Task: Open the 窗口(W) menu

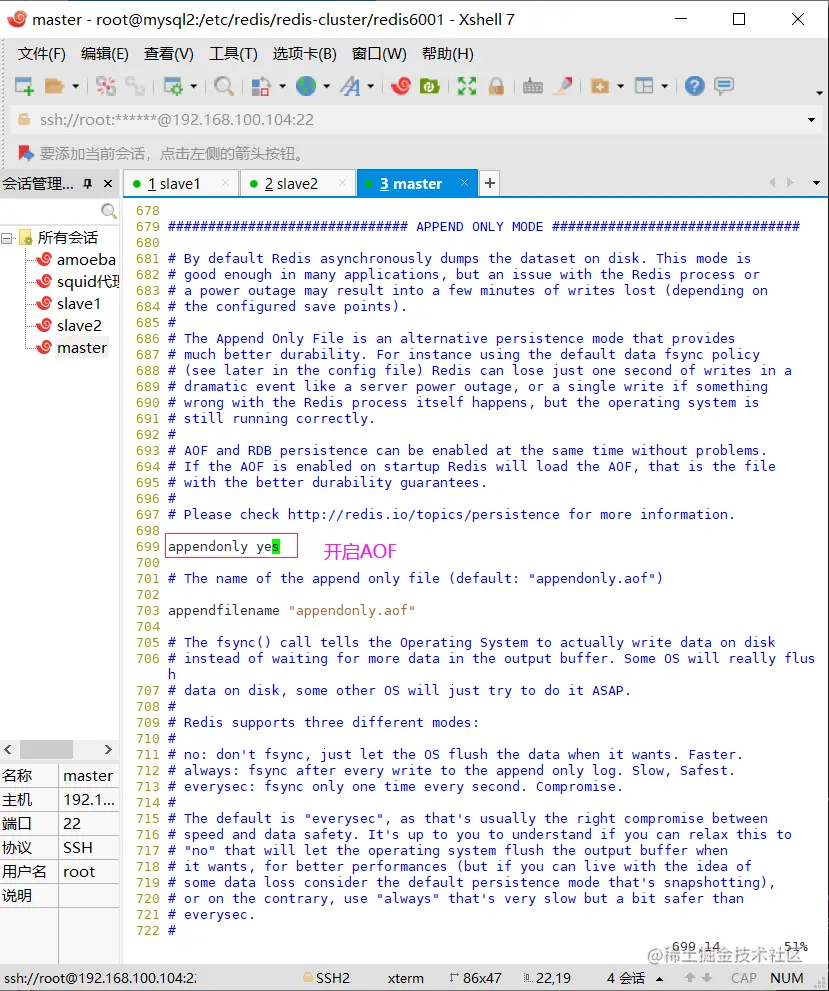Action: click(x=379, y=54)
